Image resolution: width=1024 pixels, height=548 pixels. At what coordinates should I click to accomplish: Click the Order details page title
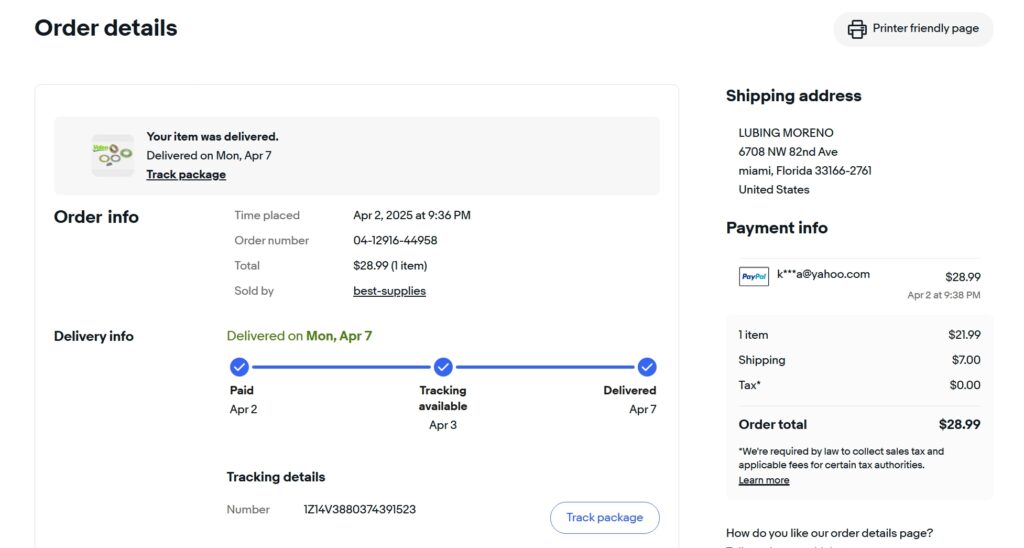106,28
